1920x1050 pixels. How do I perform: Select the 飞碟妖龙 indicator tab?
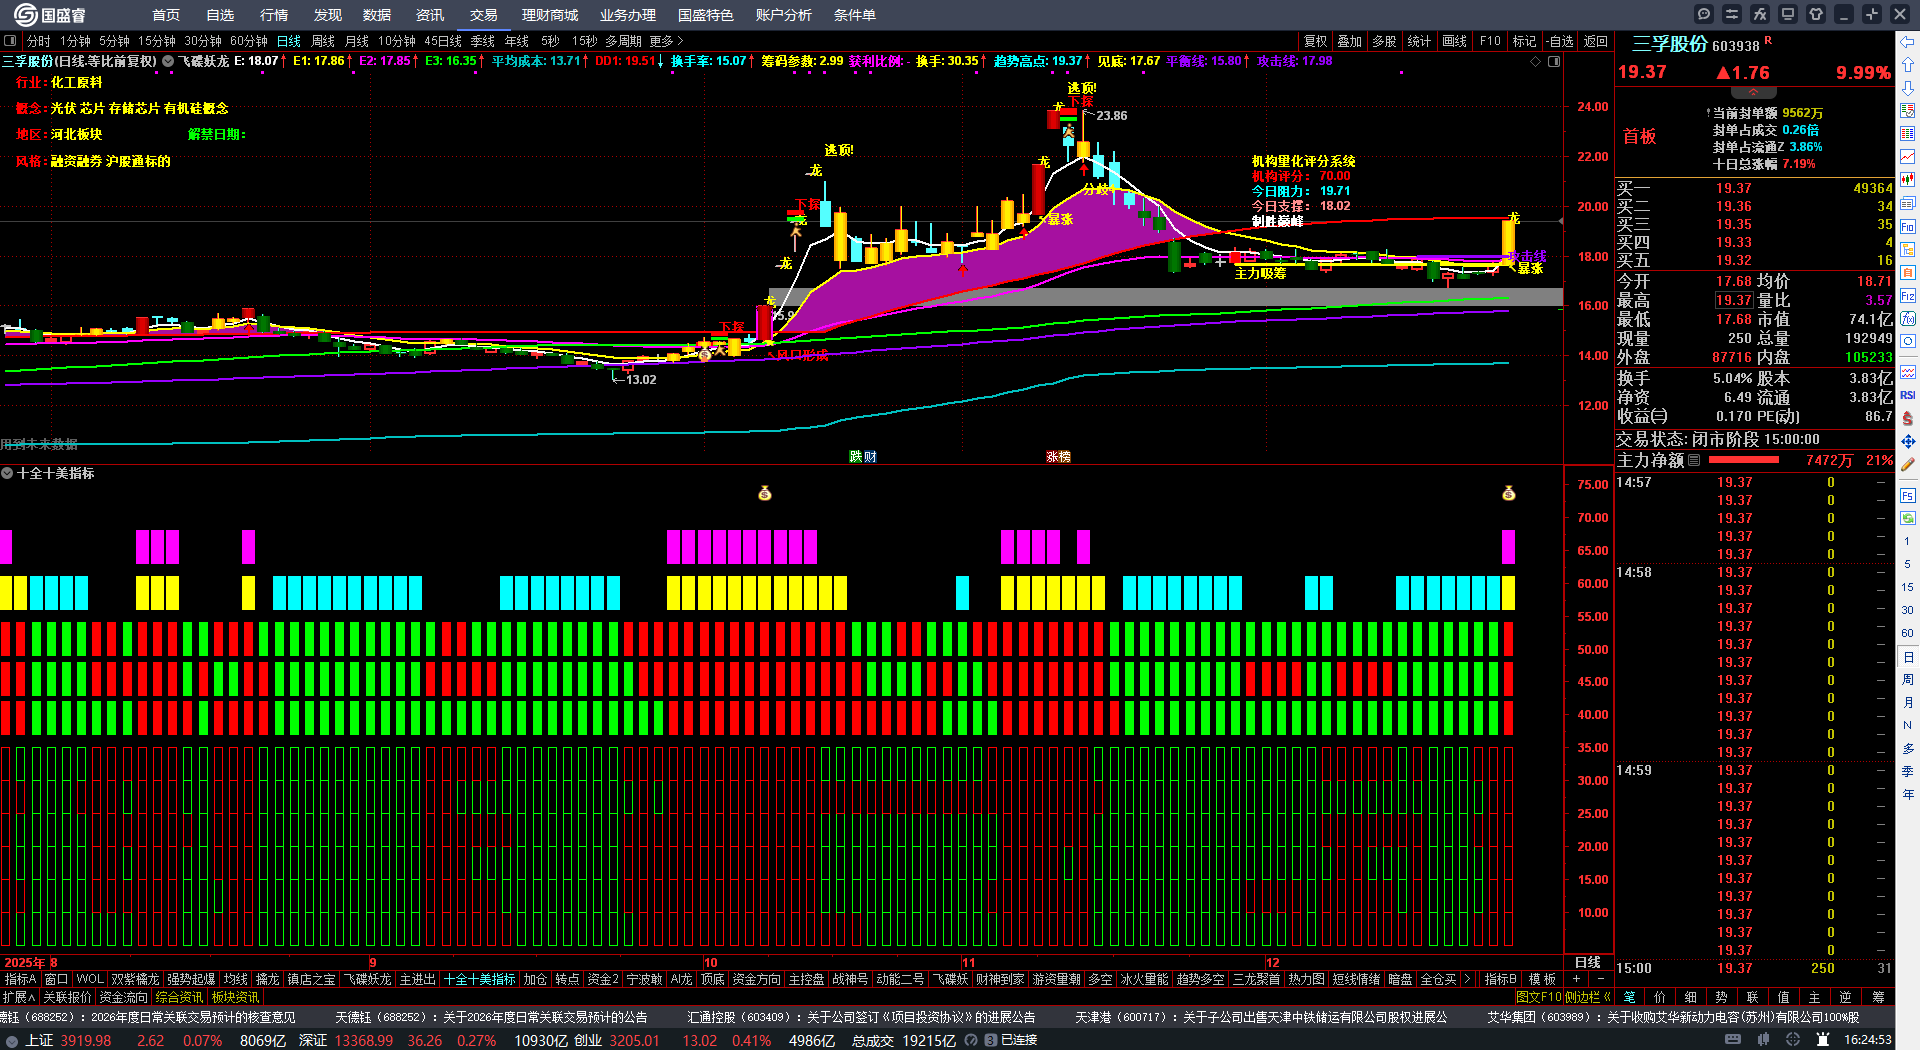tap(369, 980)
